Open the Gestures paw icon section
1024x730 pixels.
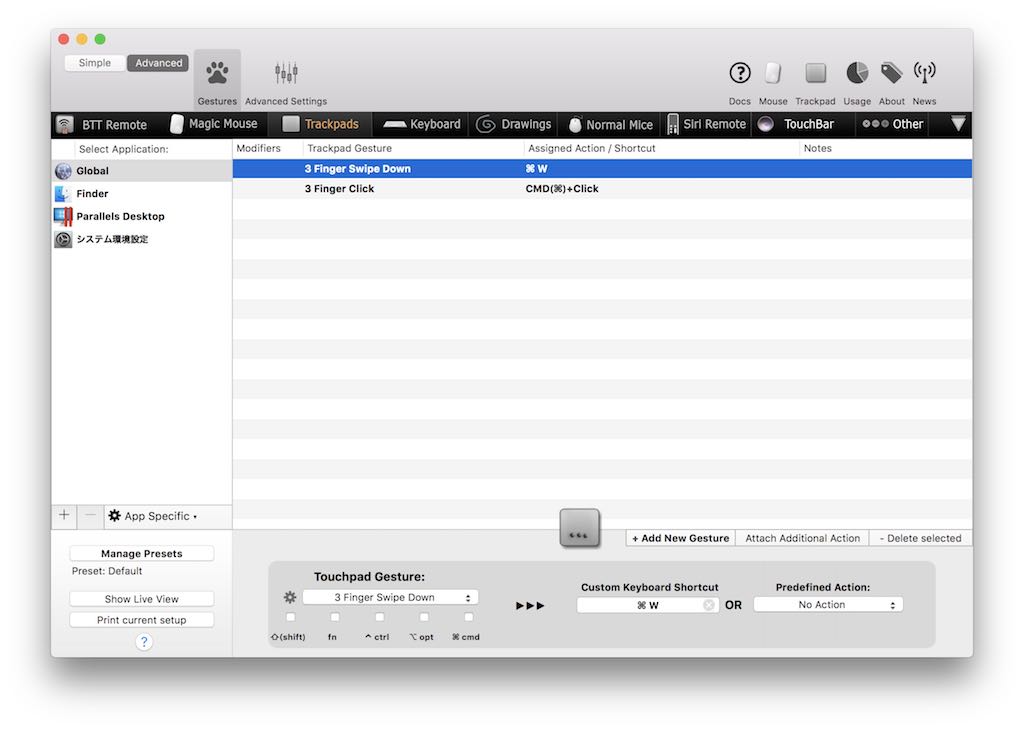[x=217, y=78]
